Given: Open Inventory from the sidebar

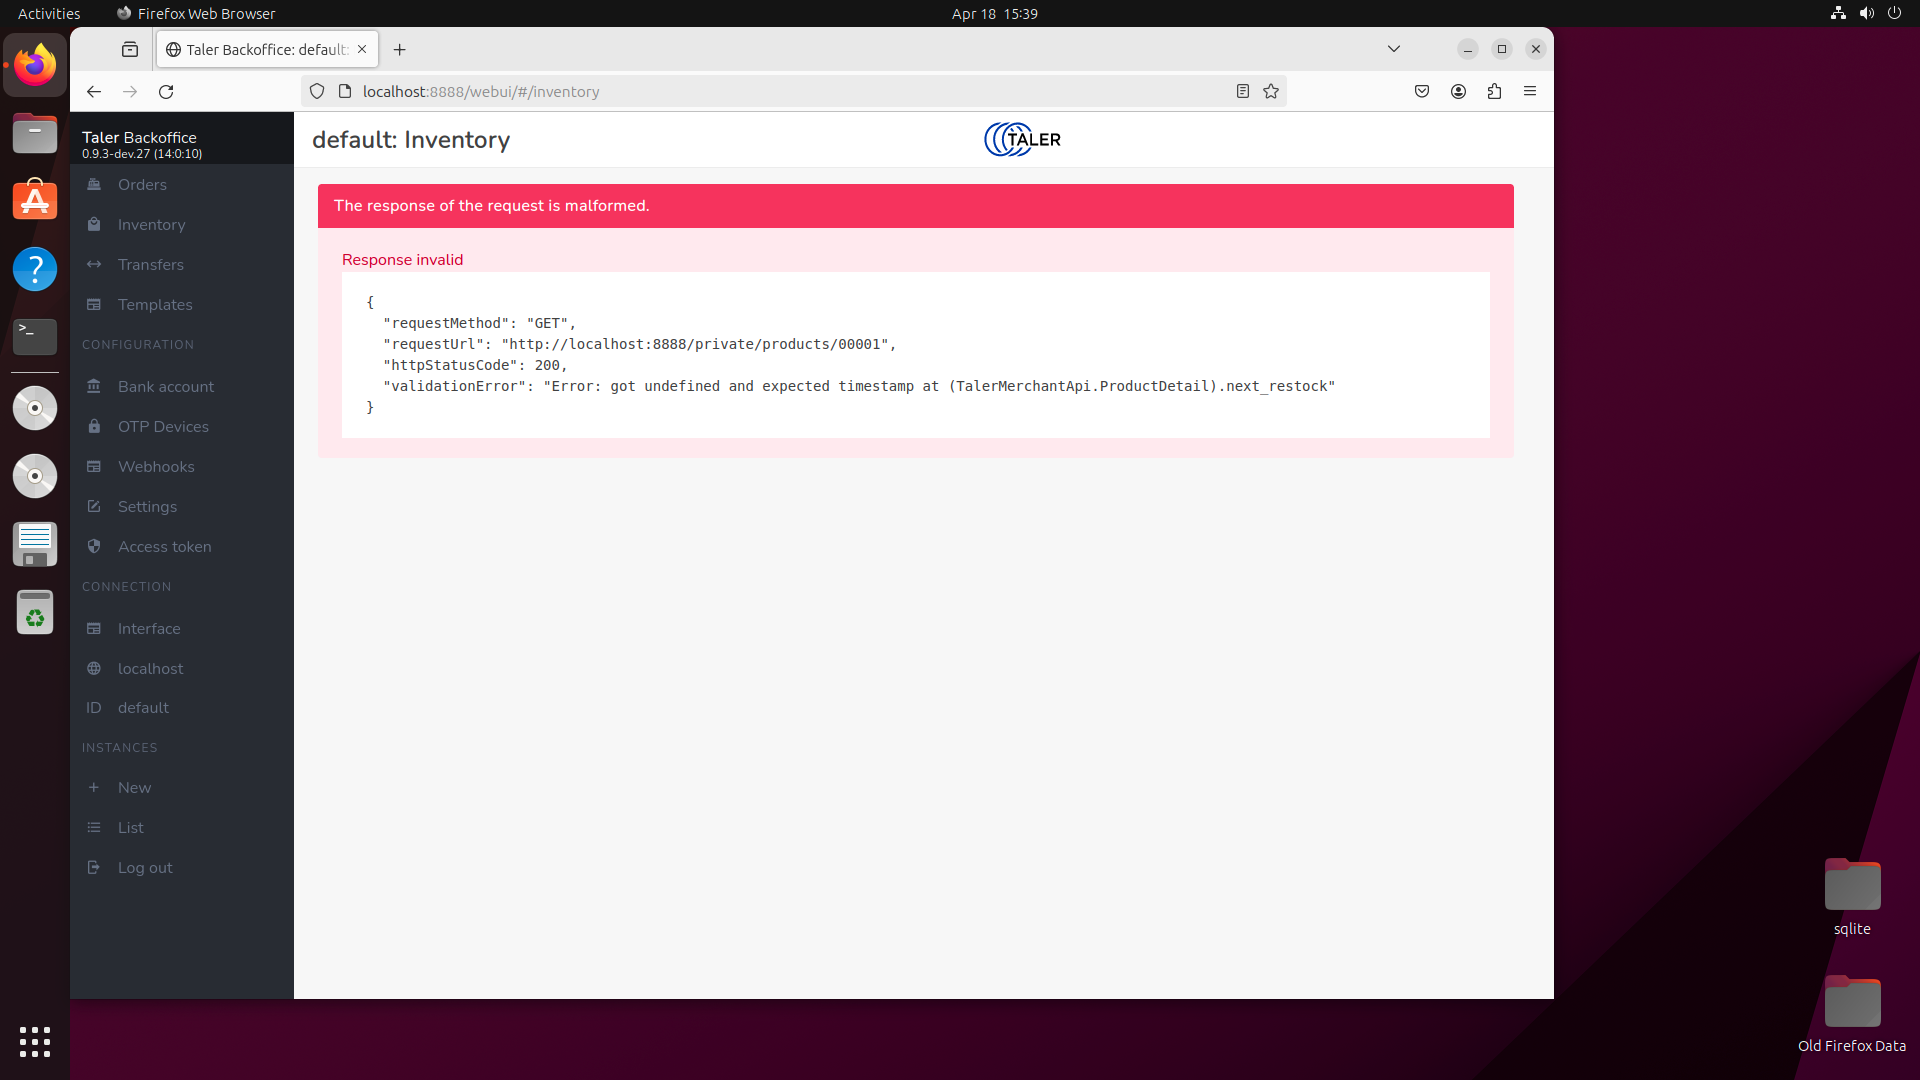Looking at the screenshot, I should [151, 225].
